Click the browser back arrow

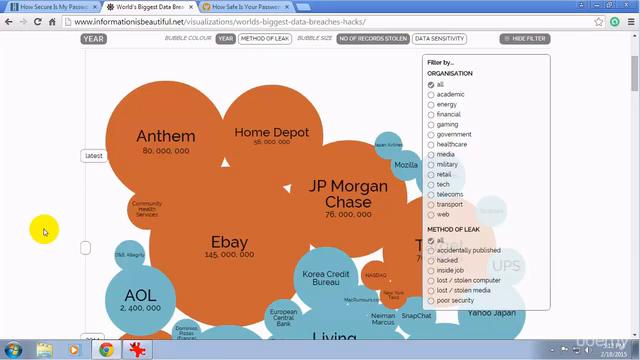(x=9, y=22)
